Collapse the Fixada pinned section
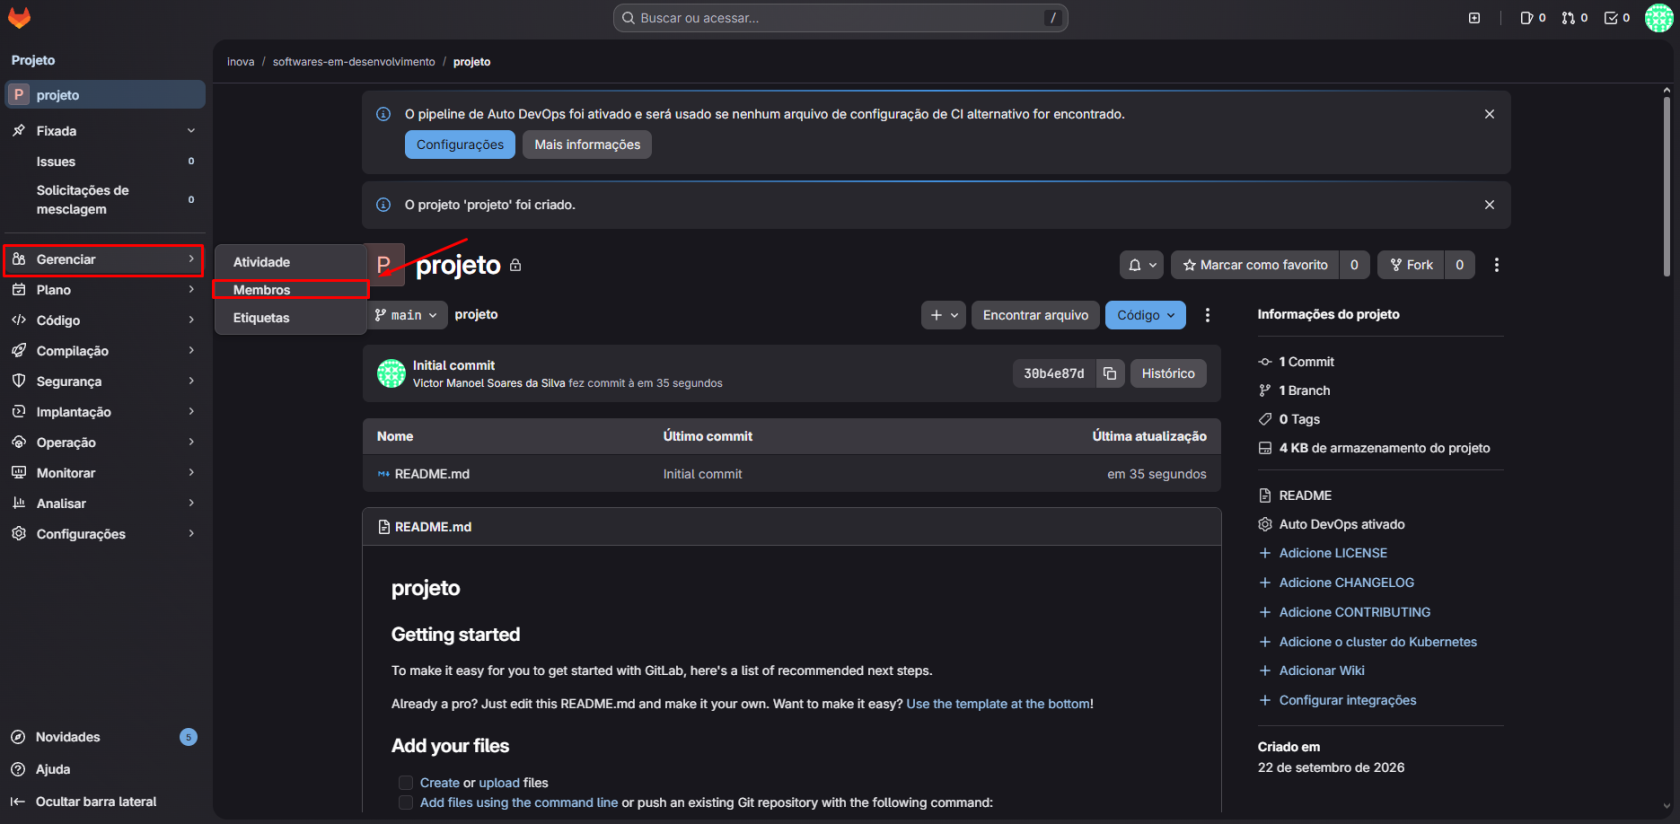 pyautogui.click(x=103, y=131)
